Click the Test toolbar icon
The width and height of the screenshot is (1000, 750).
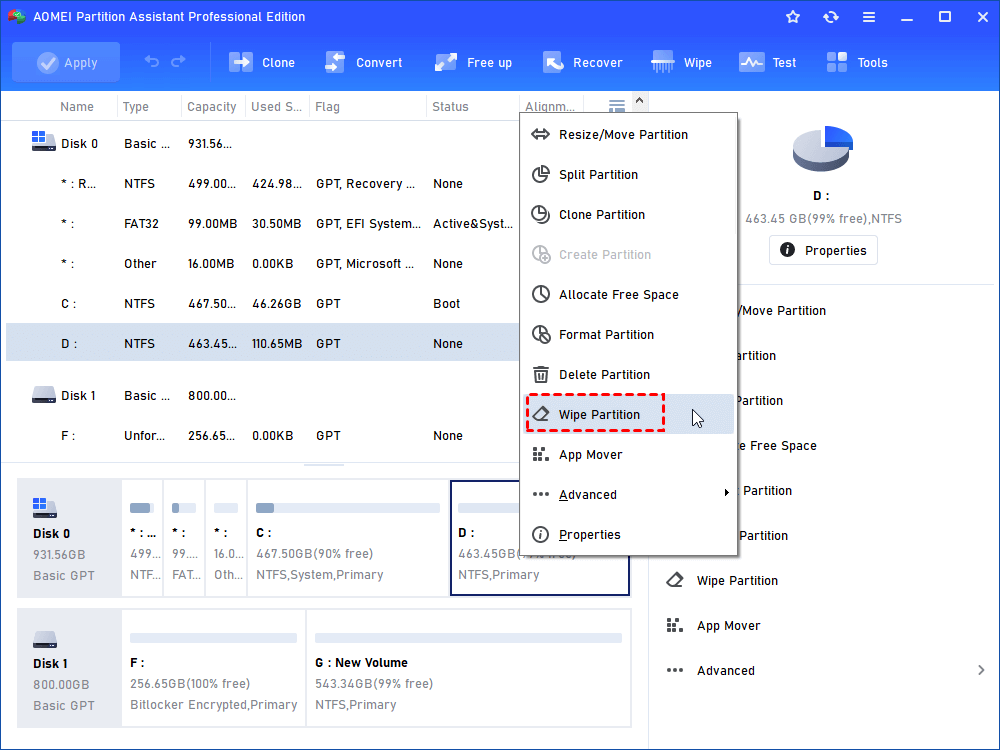pos(752,62)
